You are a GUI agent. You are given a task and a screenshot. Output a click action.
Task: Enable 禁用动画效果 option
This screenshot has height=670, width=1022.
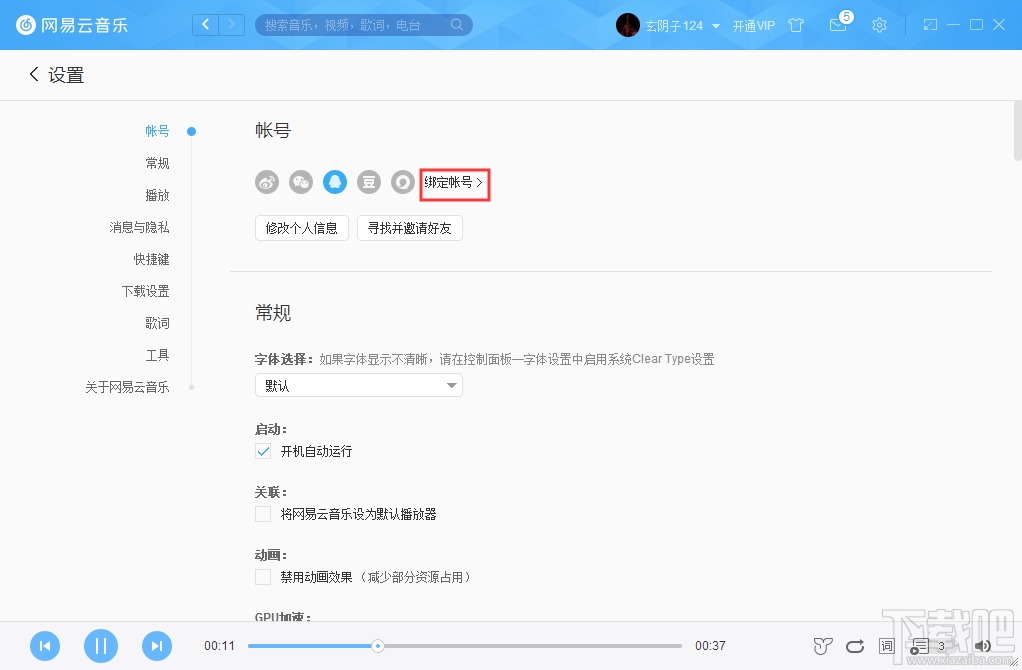[262, 577]
